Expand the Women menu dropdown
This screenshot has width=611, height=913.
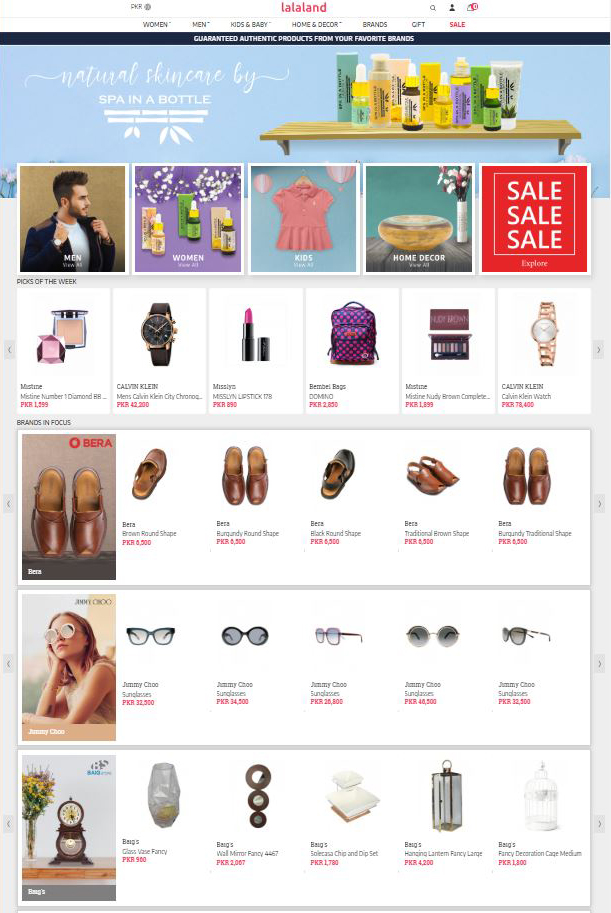[157, 24]
